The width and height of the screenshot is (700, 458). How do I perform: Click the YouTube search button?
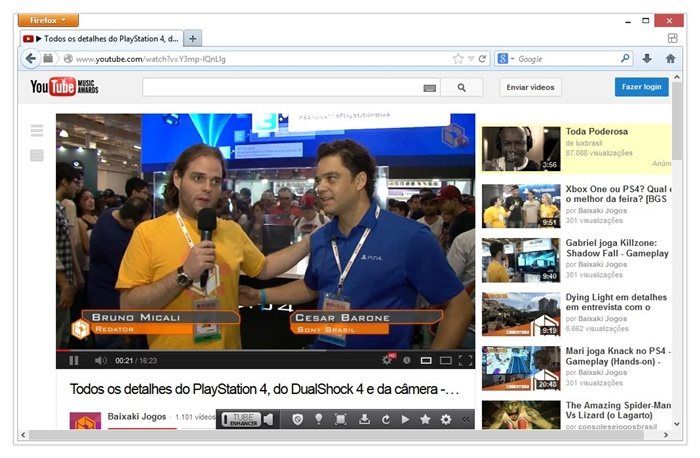462,87
